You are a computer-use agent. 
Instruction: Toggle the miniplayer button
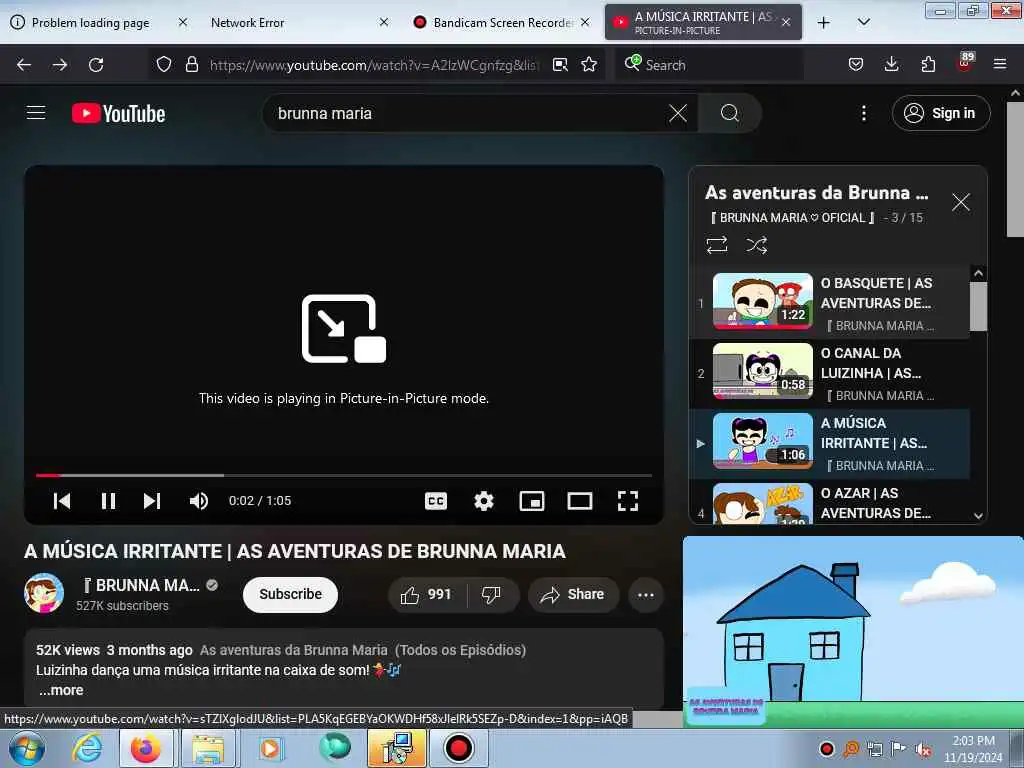532,501
